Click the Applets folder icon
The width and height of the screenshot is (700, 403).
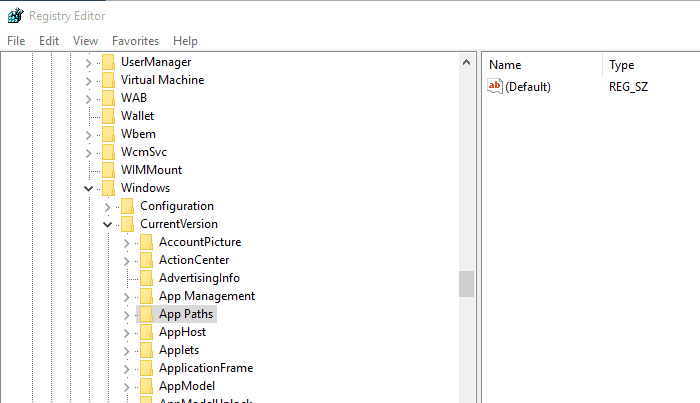[146, 350]
